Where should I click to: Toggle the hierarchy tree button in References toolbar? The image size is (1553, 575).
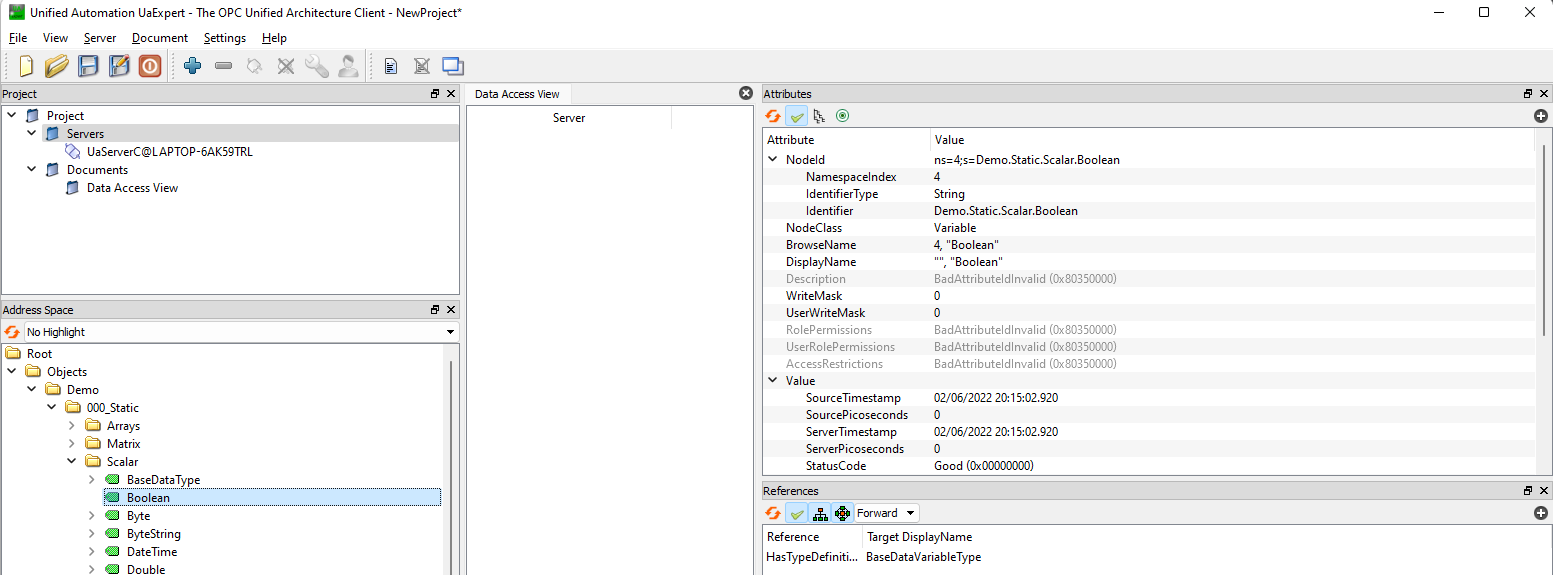[820, 513]
